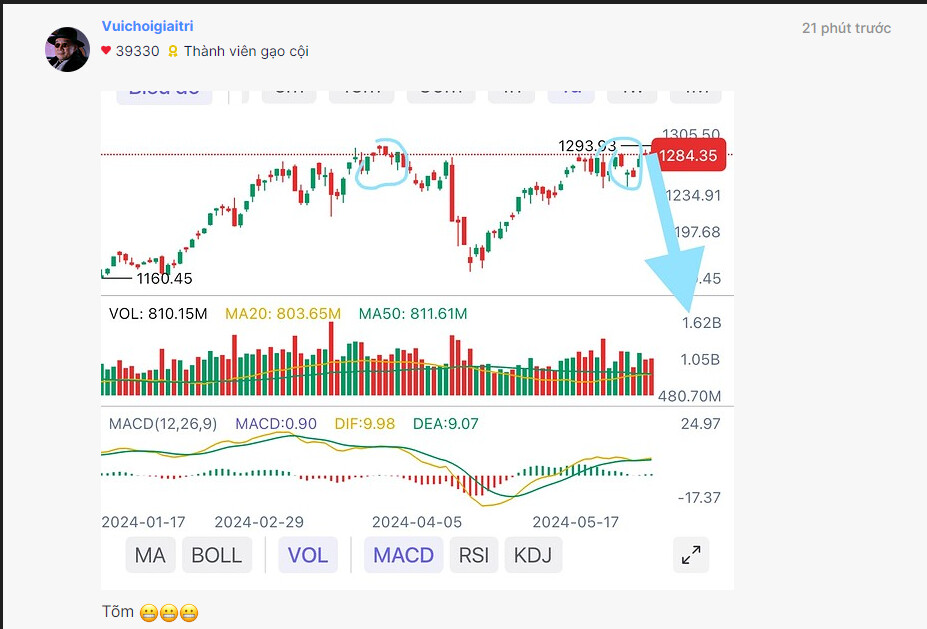Toggle the MACD indicator
Screen dimensions: 927x629
[404, 555]
